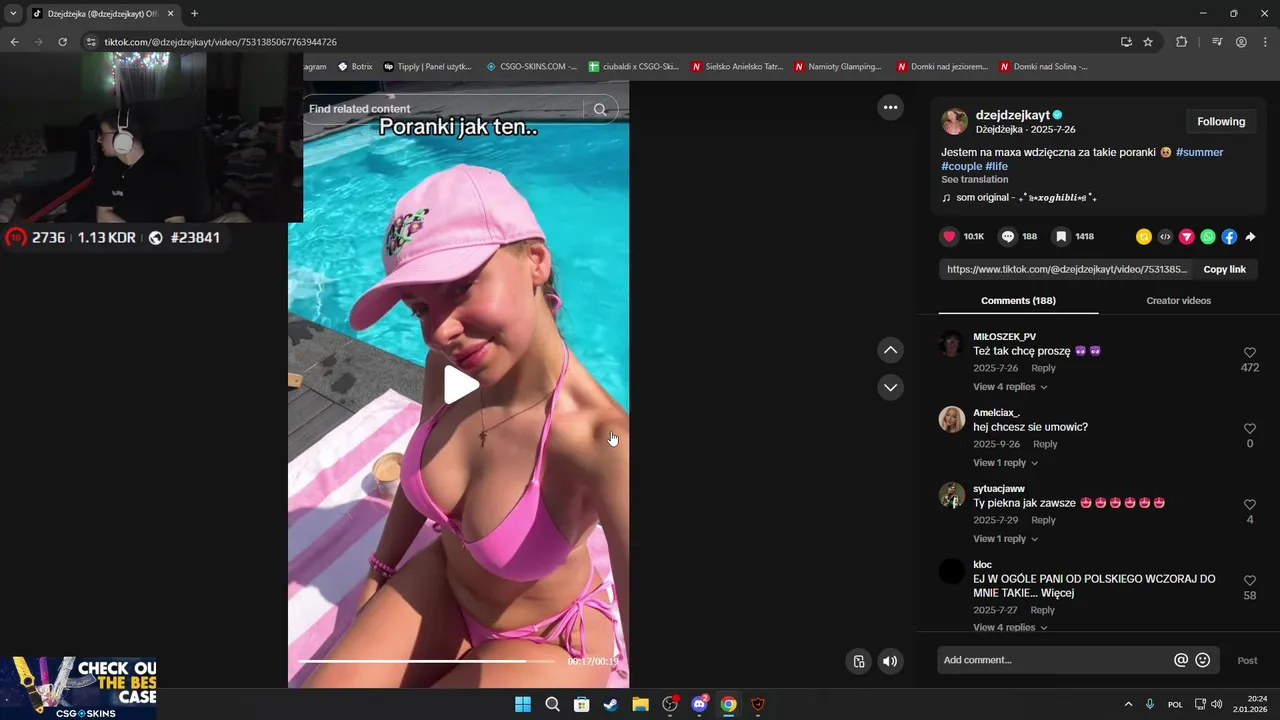The image size is (1280, 720).
Task: Expand the reply under Amelciax_. comment
Action: tap(1006, 463)
